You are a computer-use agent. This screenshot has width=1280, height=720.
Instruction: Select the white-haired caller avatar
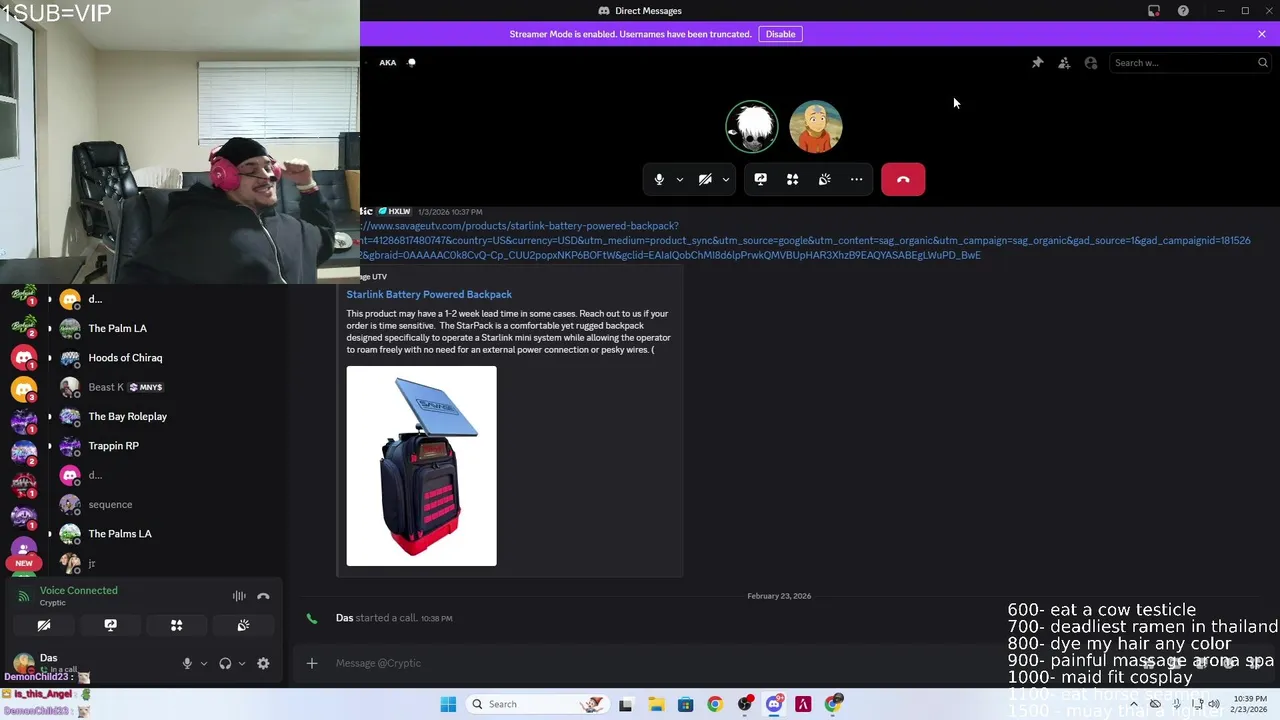tap(752, 127)
